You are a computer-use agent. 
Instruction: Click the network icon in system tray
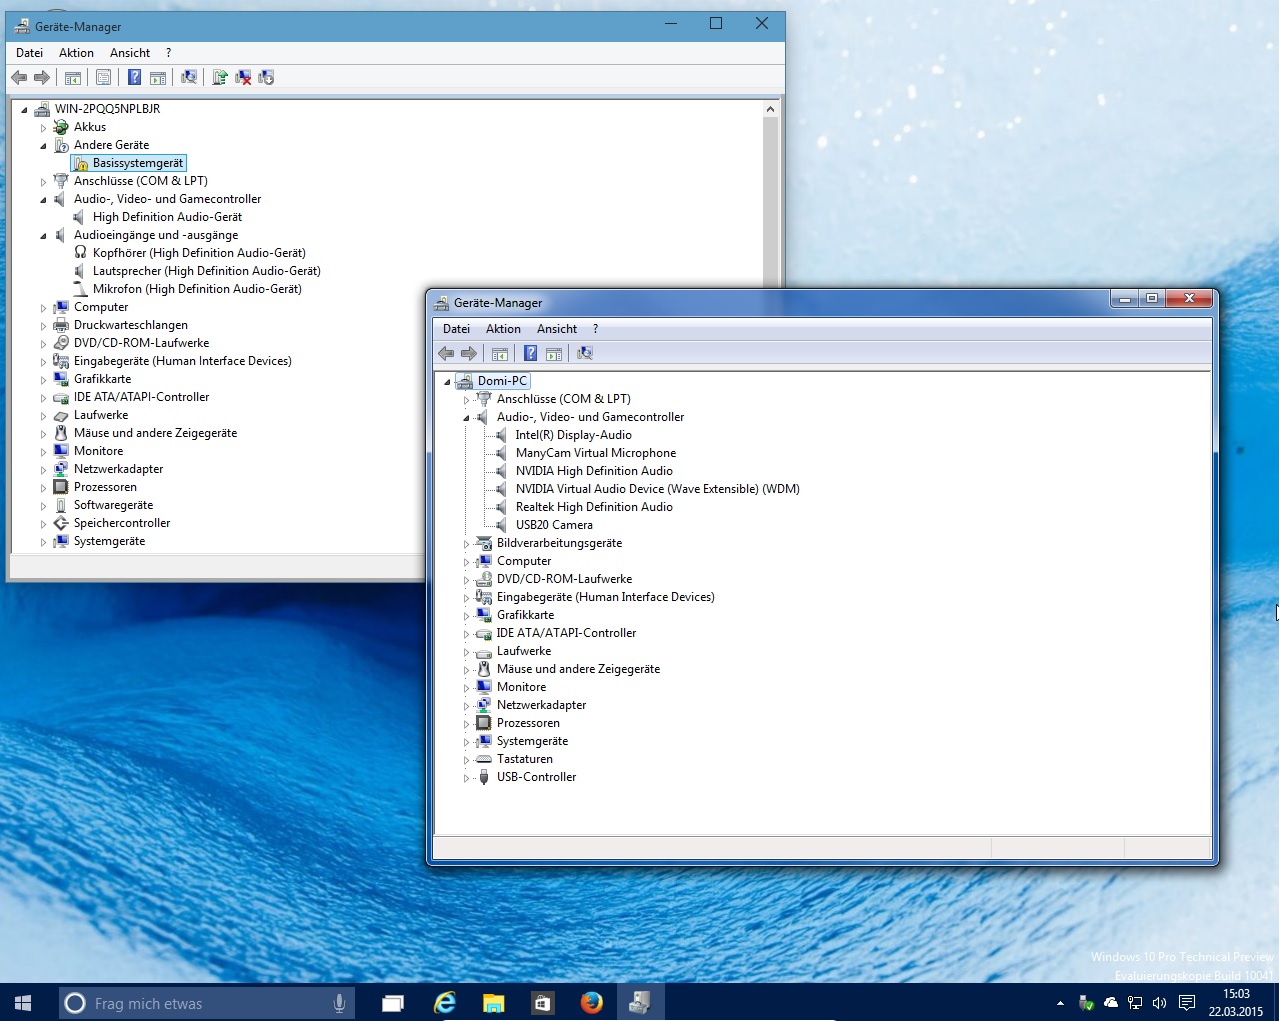pos(1135,1003)
